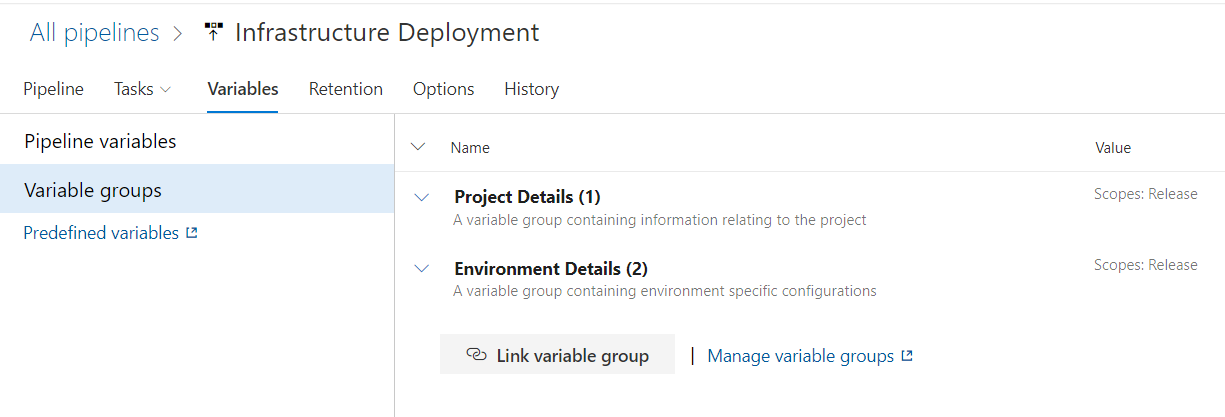Collapse the Project Details variable group

coord(422,197)
